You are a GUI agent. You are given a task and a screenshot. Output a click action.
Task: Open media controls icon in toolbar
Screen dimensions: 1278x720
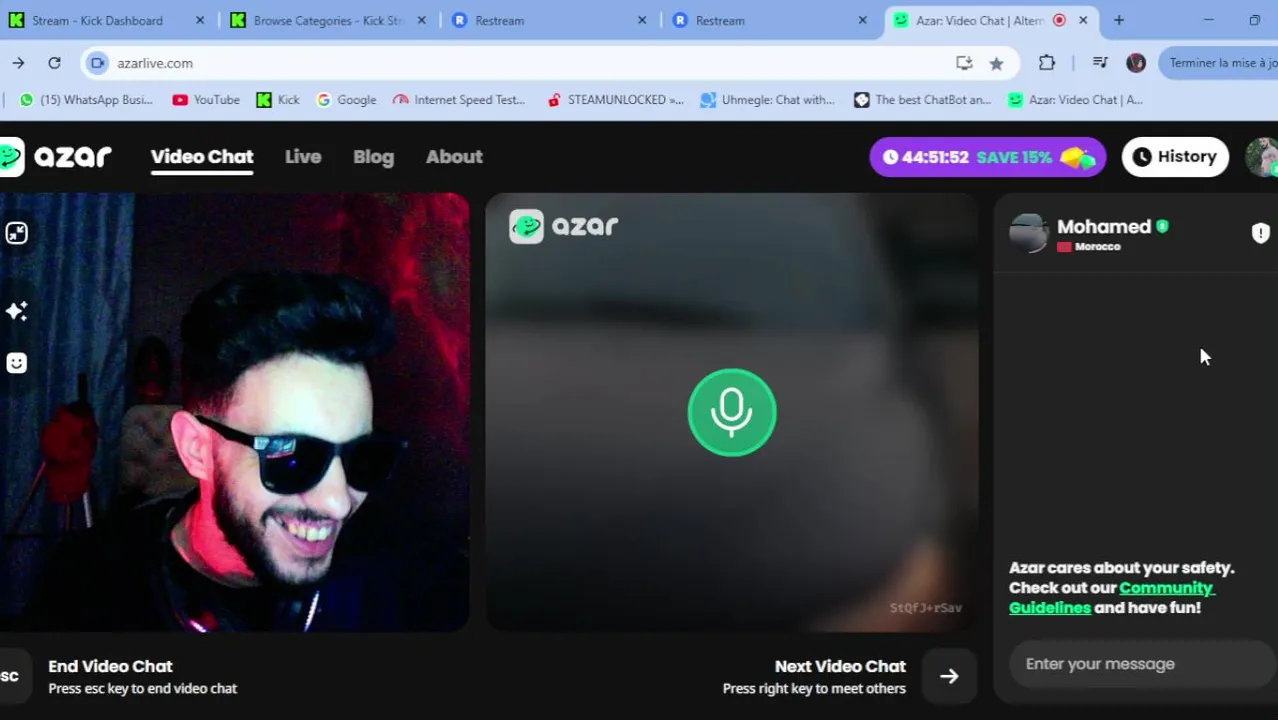(1100, 63)
